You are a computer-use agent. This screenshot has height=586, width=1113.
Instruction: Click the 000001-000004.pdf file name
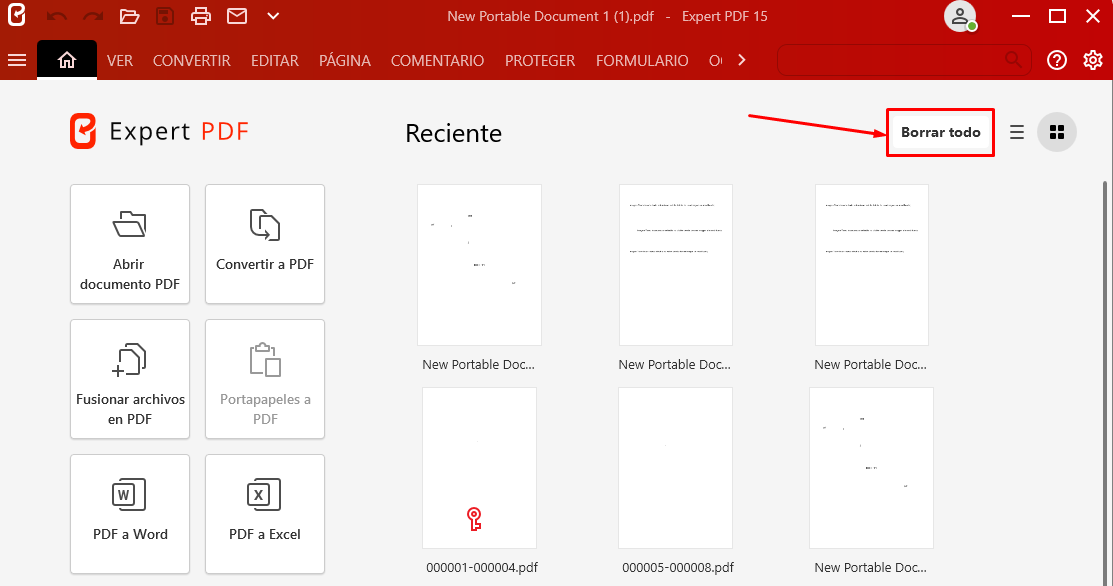482,568
